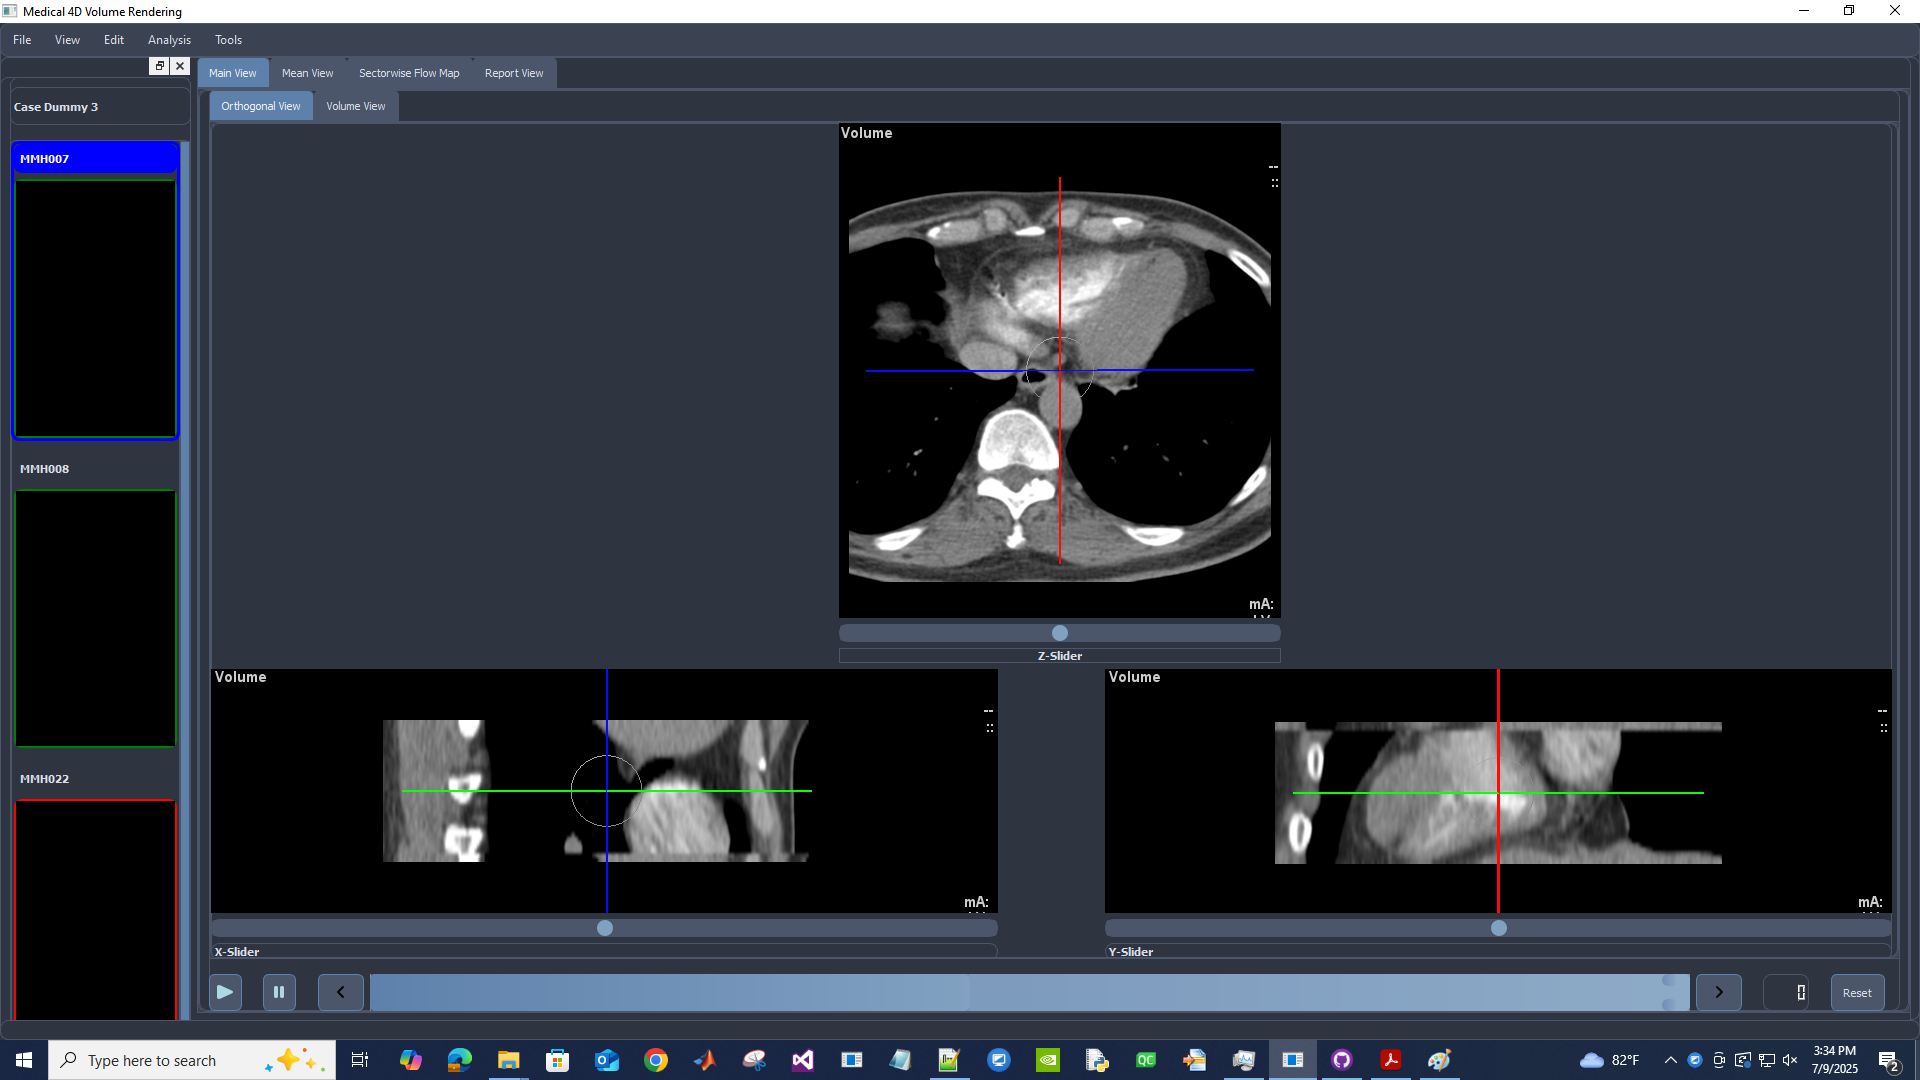Click the X-Slider handle

coord(605,928)
